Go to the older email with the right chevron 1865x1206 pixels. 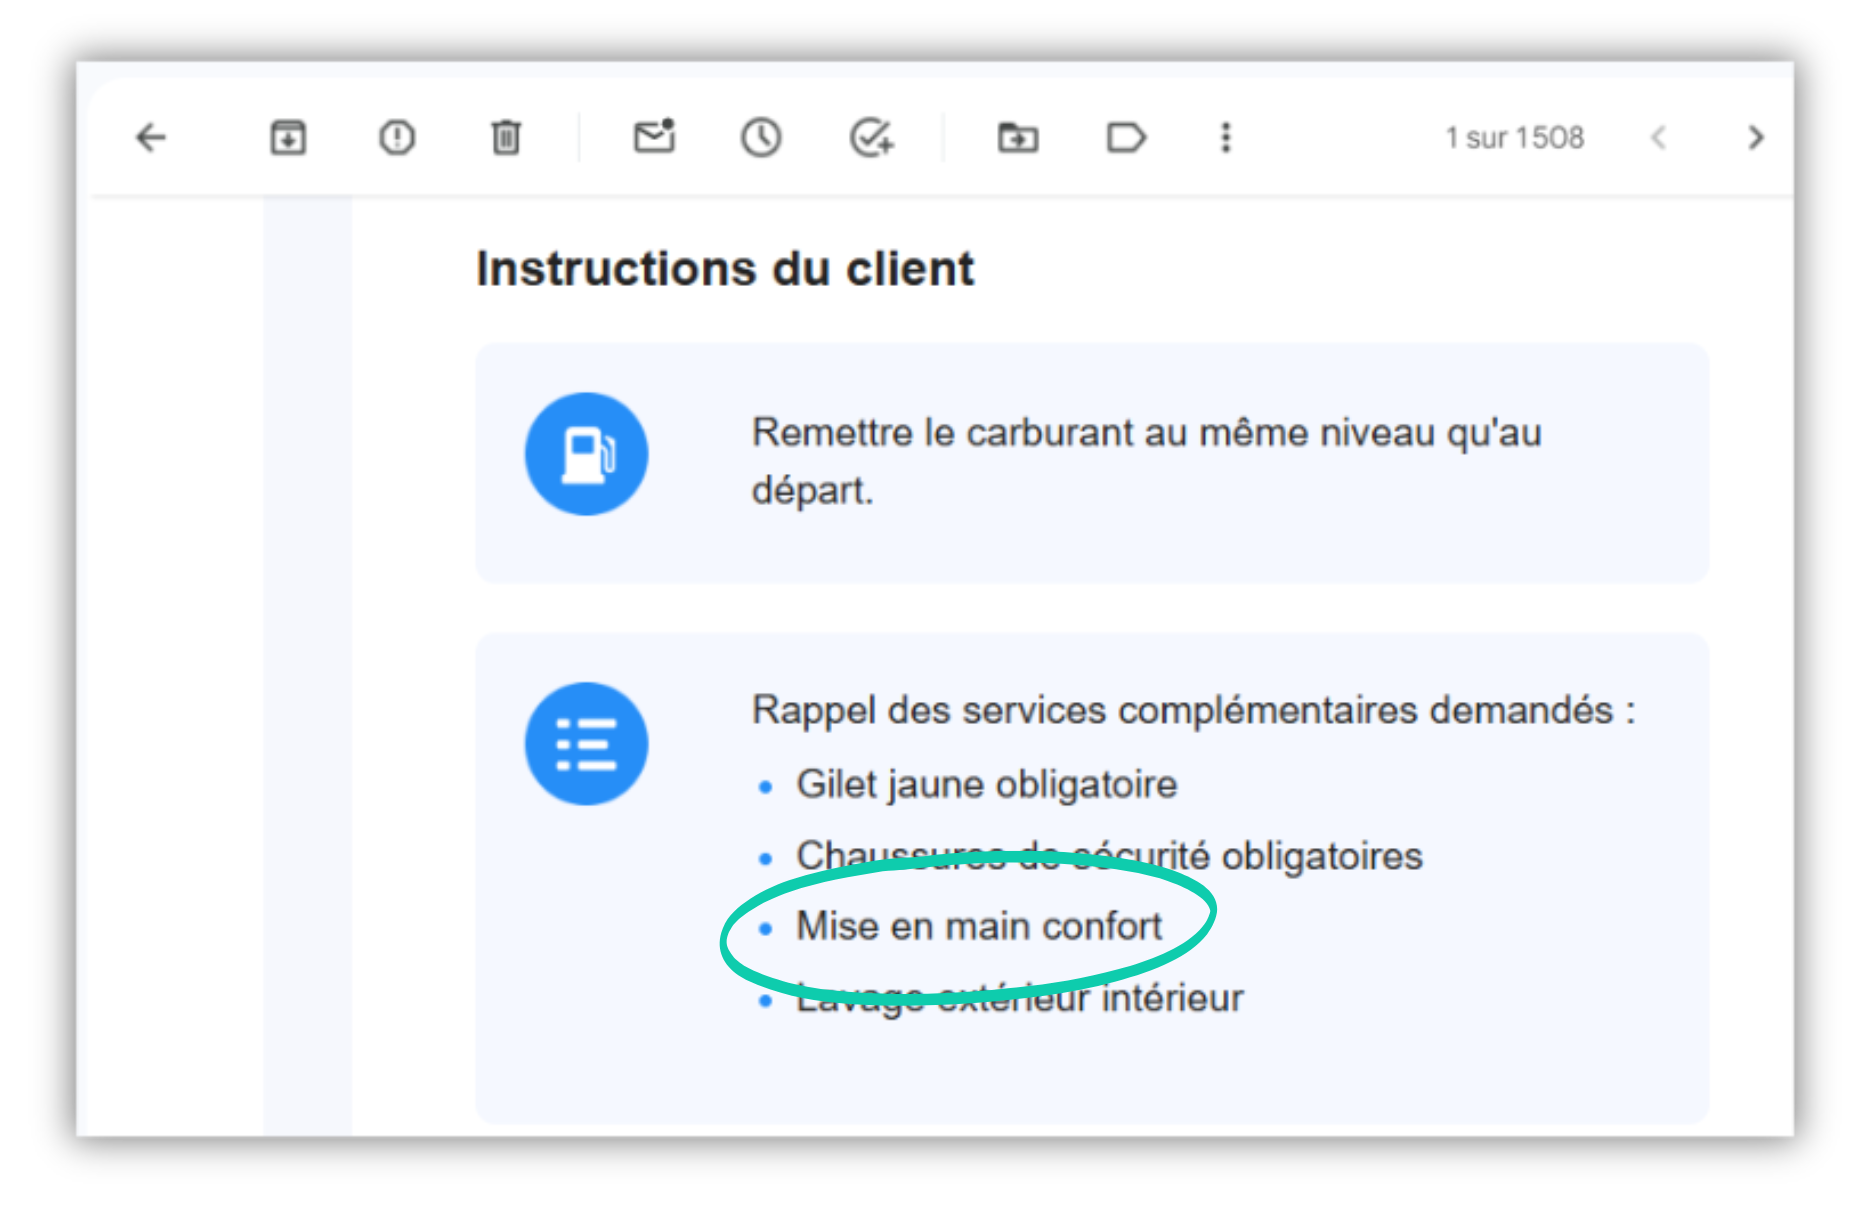point(1755,137)
